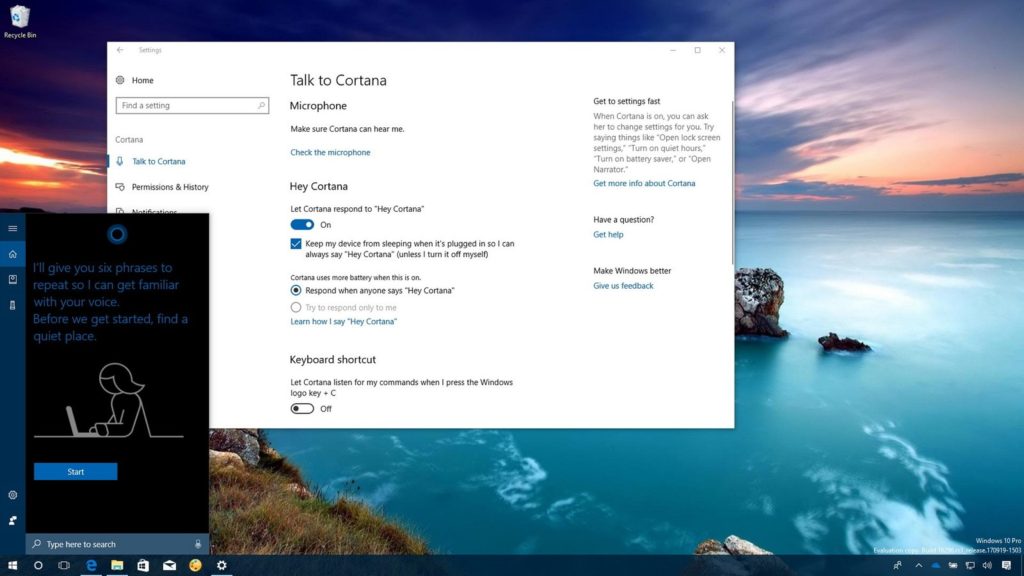Click the Cortana feedback icon in sidebar
Screen dimensions: 1024x576
[12, 520]
